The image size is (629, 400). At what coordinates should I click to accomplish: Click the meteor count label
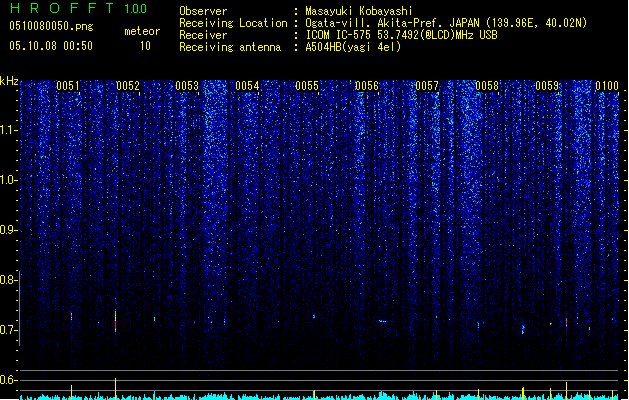(x=142, y=31)
